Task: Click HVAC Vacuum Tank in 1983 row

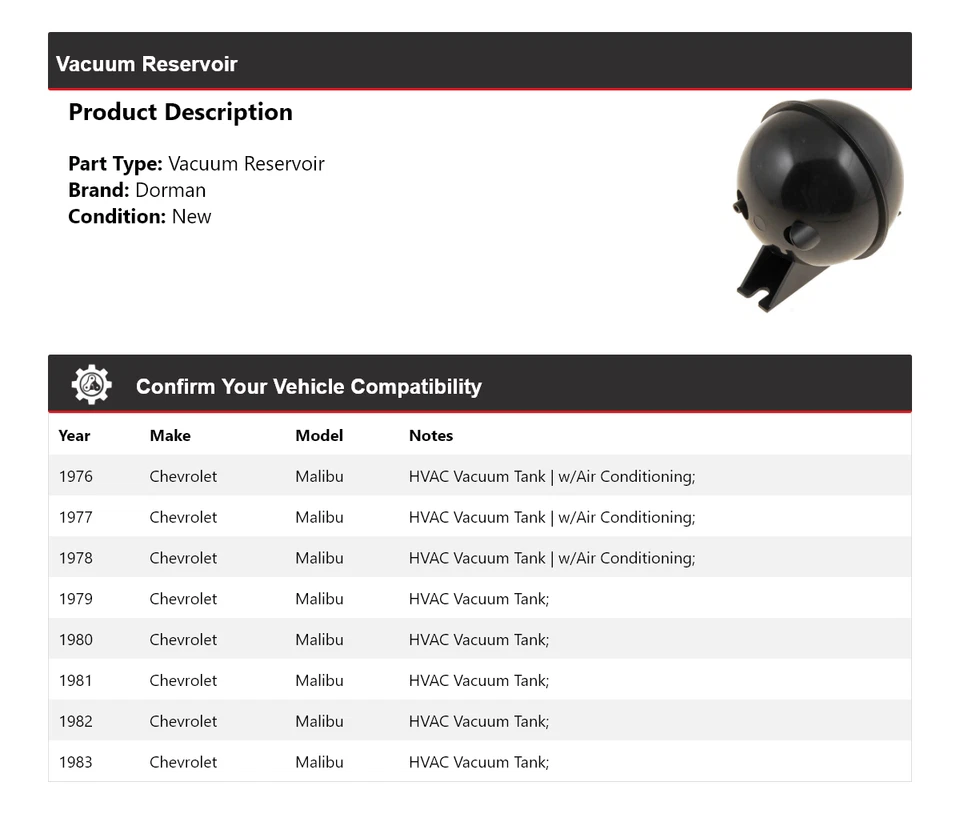Action: 478,763
